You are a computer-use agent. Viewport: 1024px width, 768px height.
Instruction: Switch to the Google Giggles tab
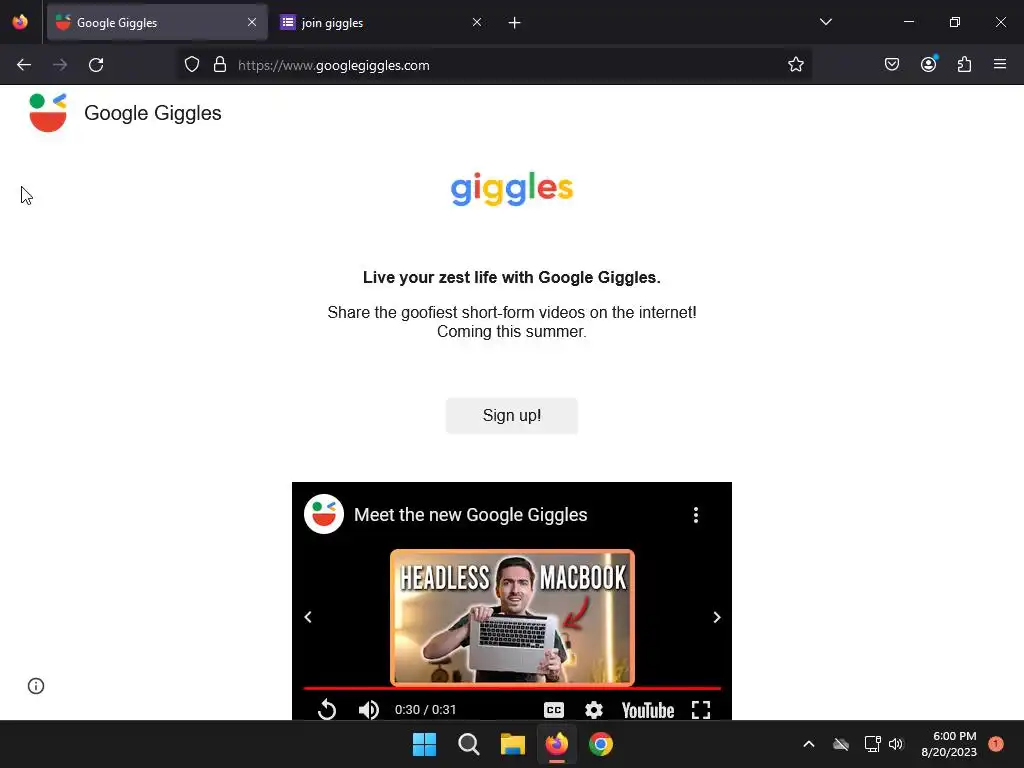(157, 23)
